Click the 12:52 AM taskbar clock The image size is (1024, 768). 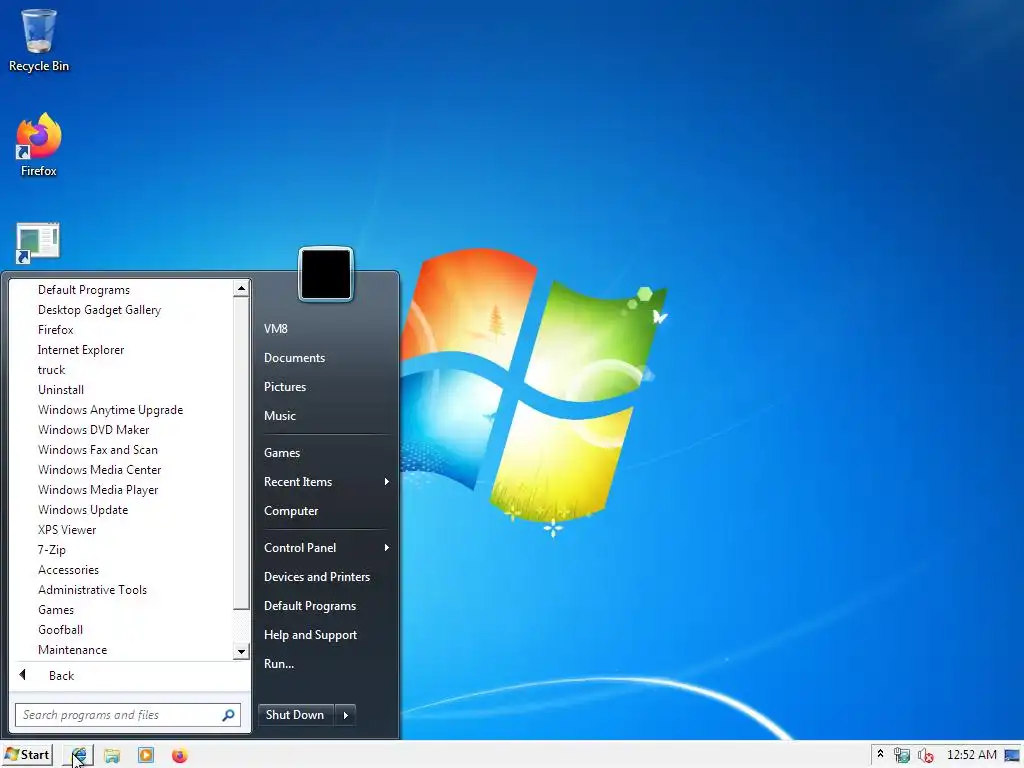[972, 755]
